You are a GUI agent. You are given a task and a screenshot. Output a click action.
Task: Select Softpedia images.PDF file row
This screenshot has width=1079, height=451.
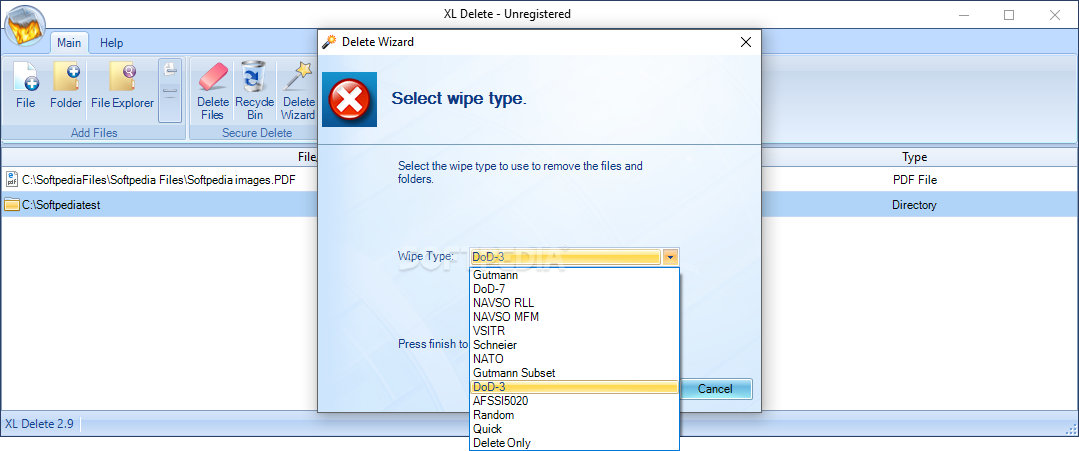pos(159,180)
